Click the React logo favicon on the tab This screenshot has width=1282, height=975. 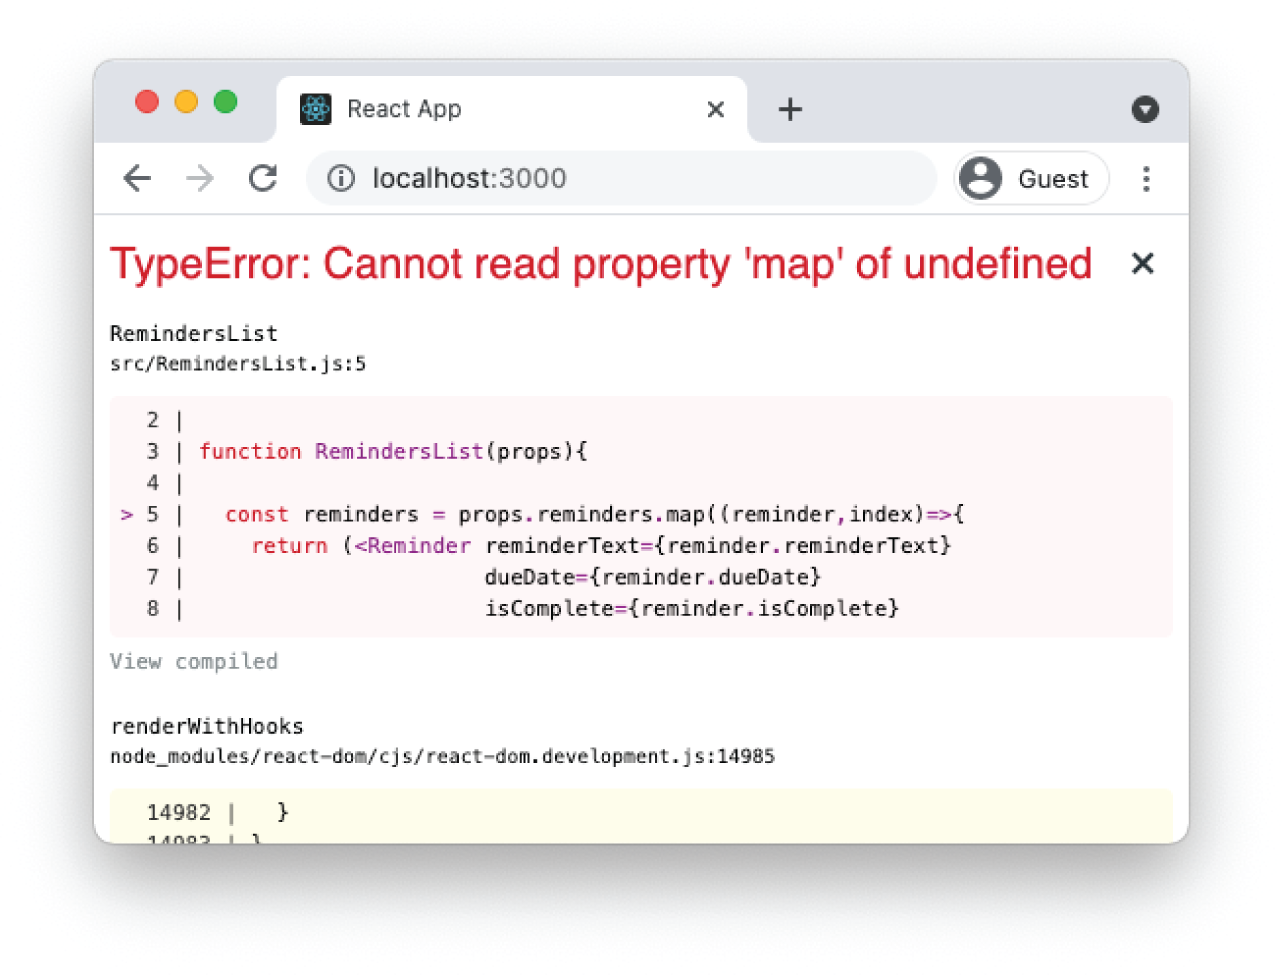[315, 109]
